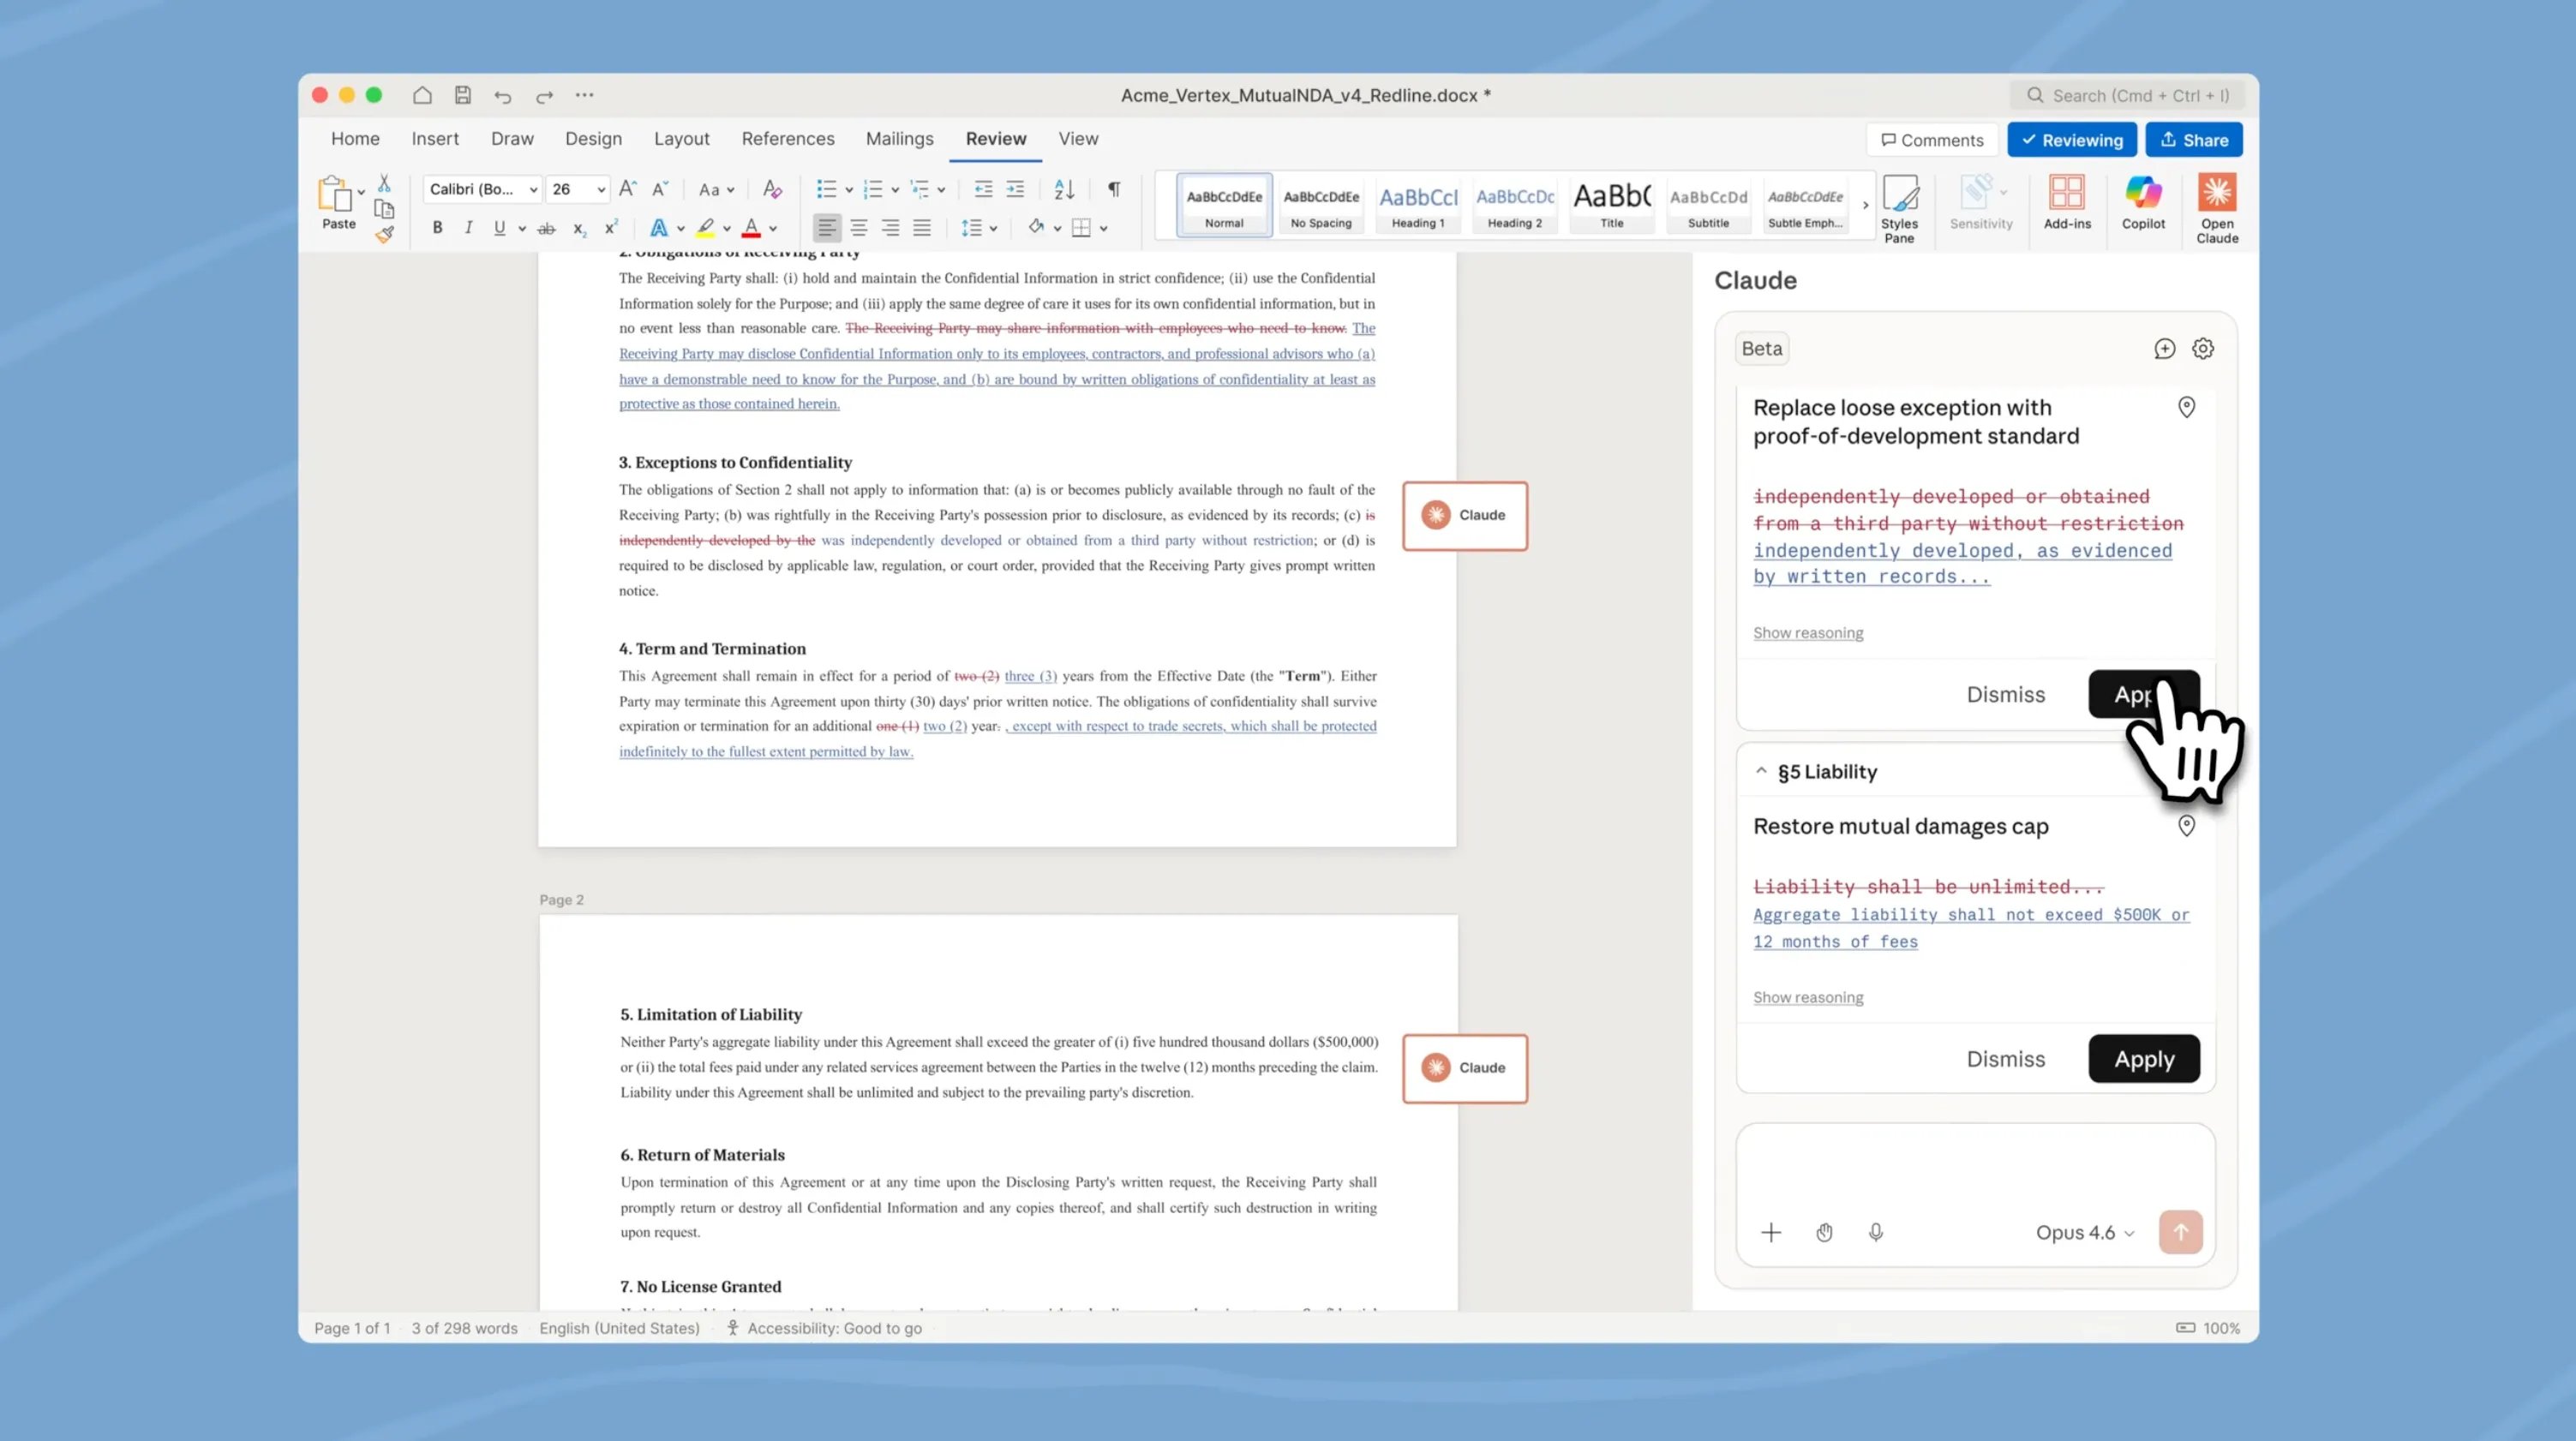Image resolution: width=2576 pixels, height=1441 pixels.
Task: Enable strikethrough formatting
Action: pos(547,228)
